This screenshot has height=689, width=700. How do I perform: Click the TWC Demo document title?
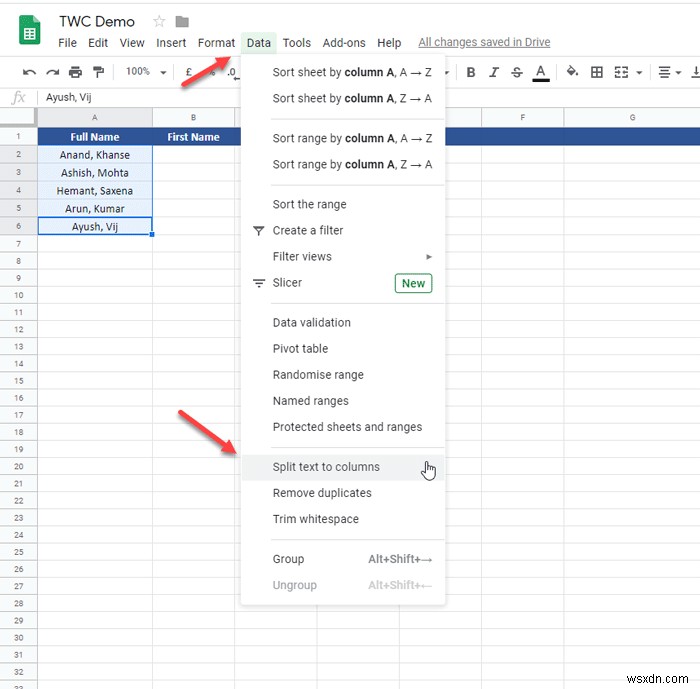(97, 21)
